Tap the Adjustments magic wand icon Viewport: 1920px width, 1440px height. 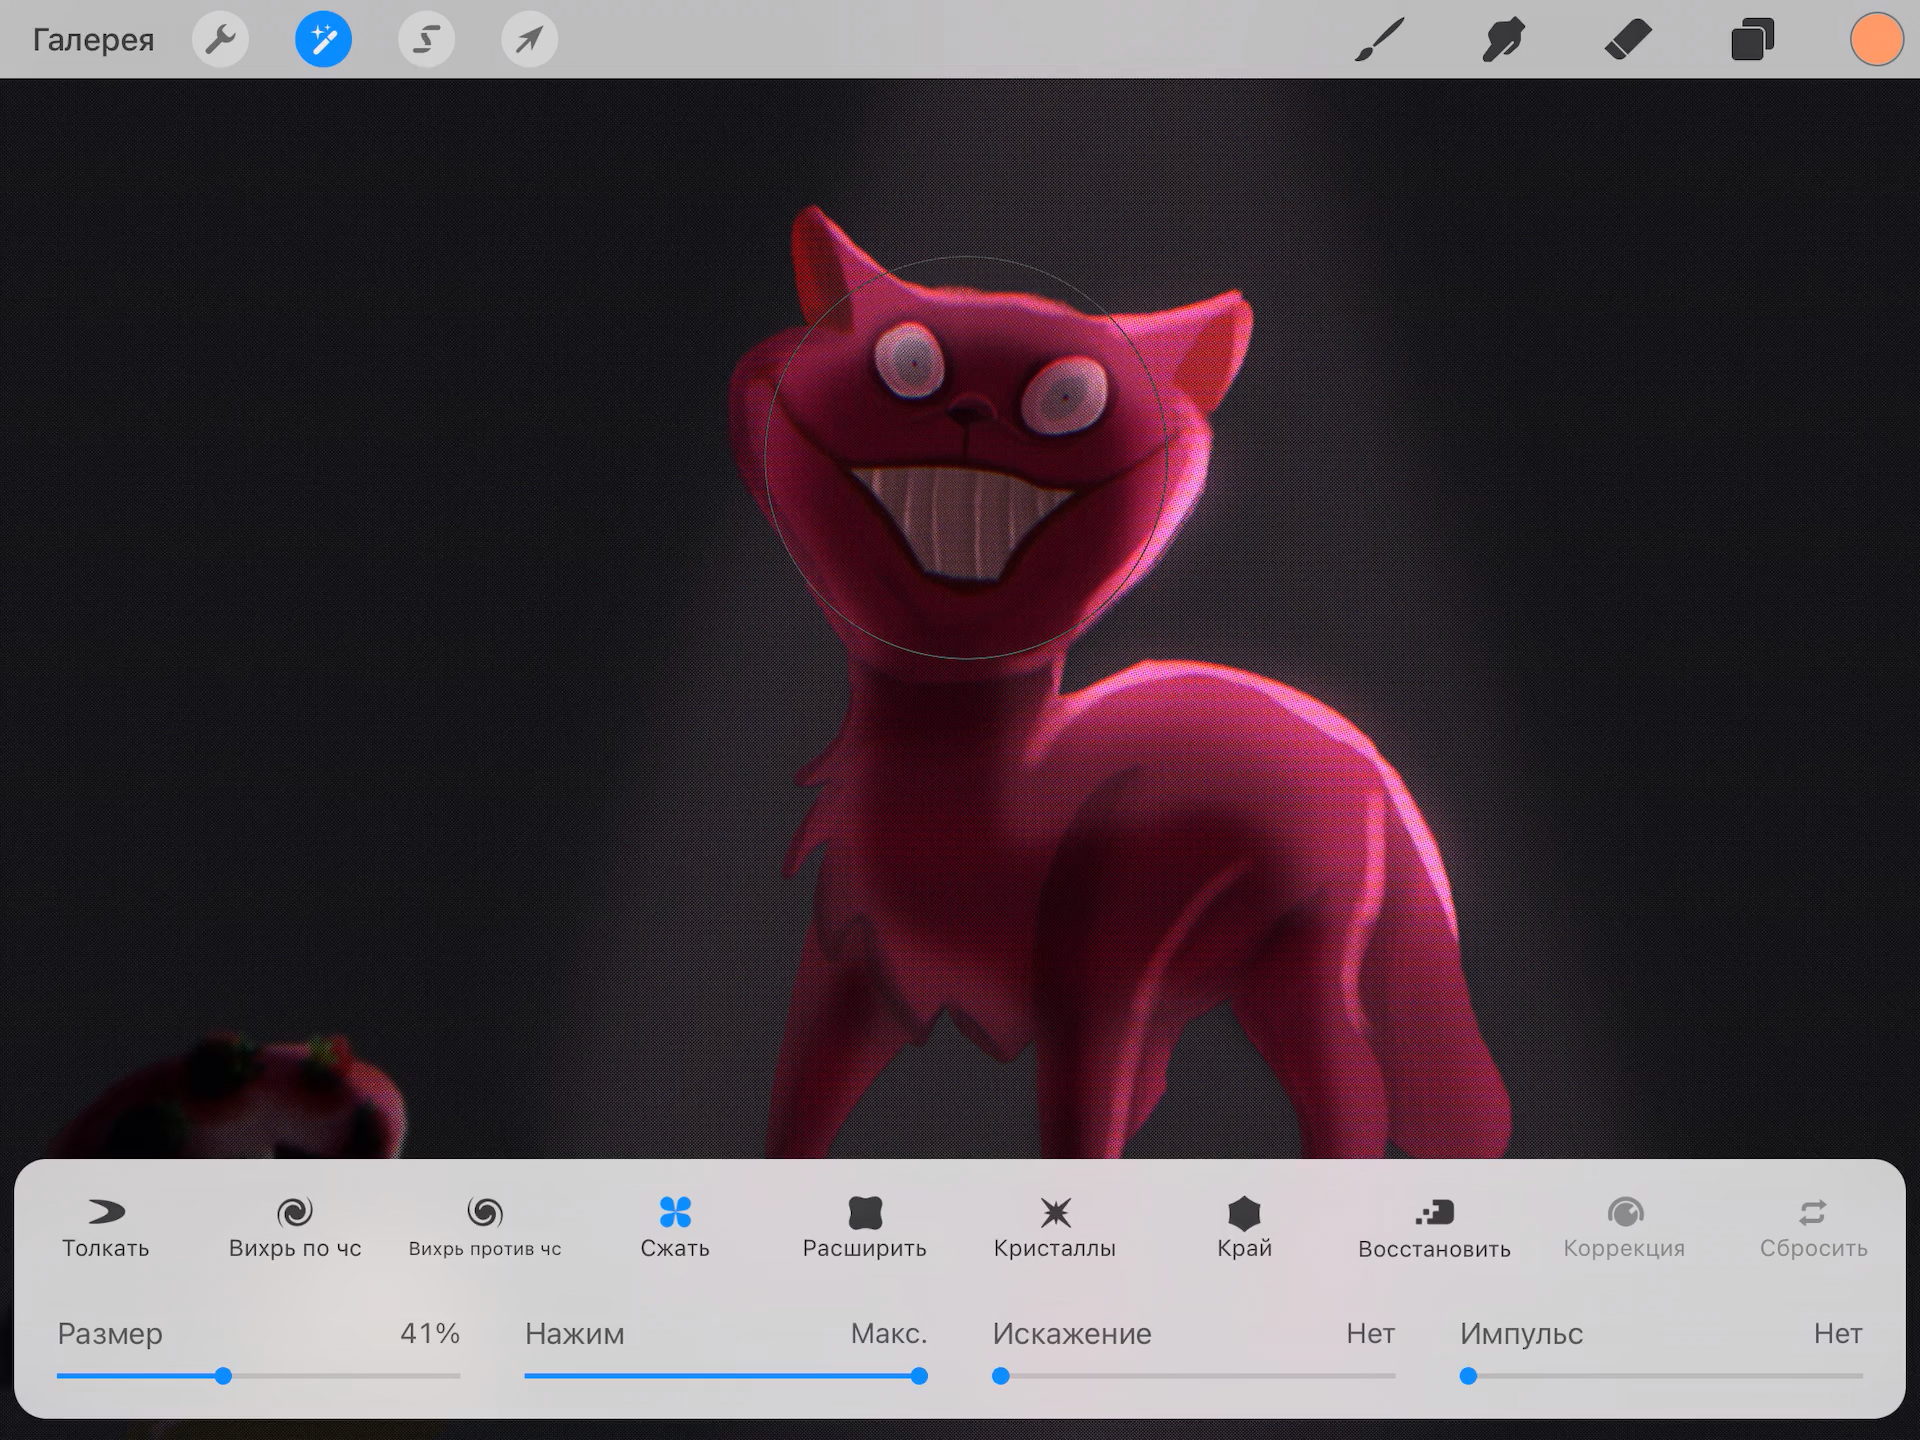(x=323, y=40)
